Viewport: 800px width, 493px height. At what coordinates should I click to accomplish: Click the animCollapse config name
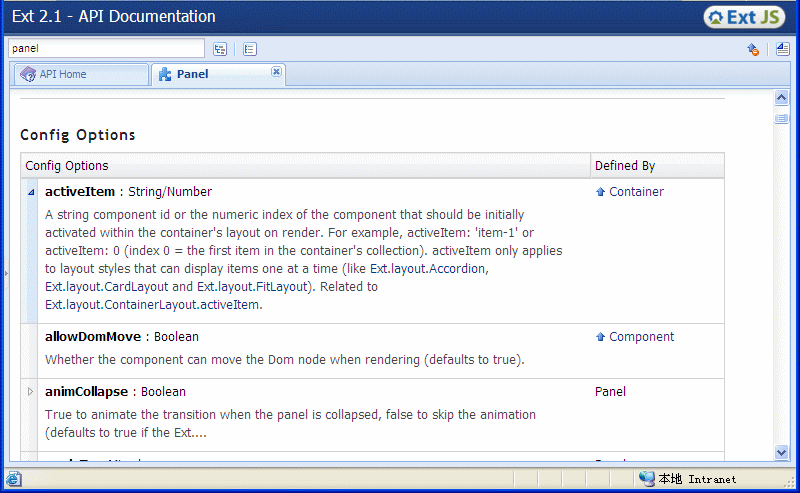86,391
